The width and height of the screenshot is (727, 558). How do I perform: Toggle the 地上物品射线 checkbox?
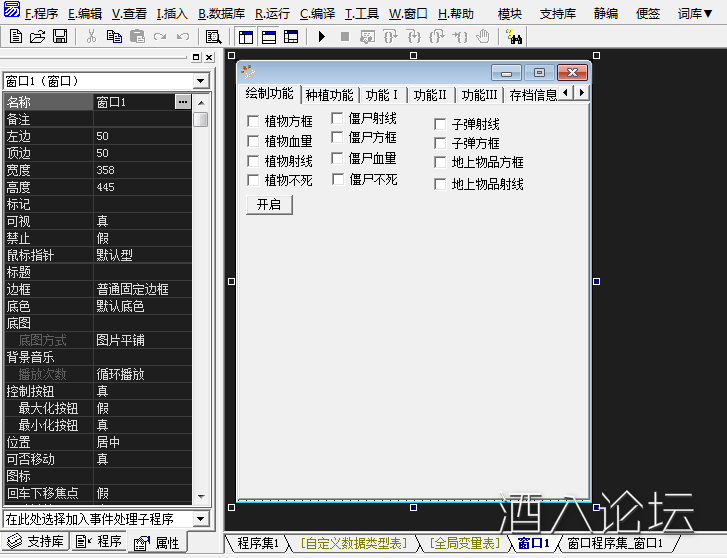(440, 184)
